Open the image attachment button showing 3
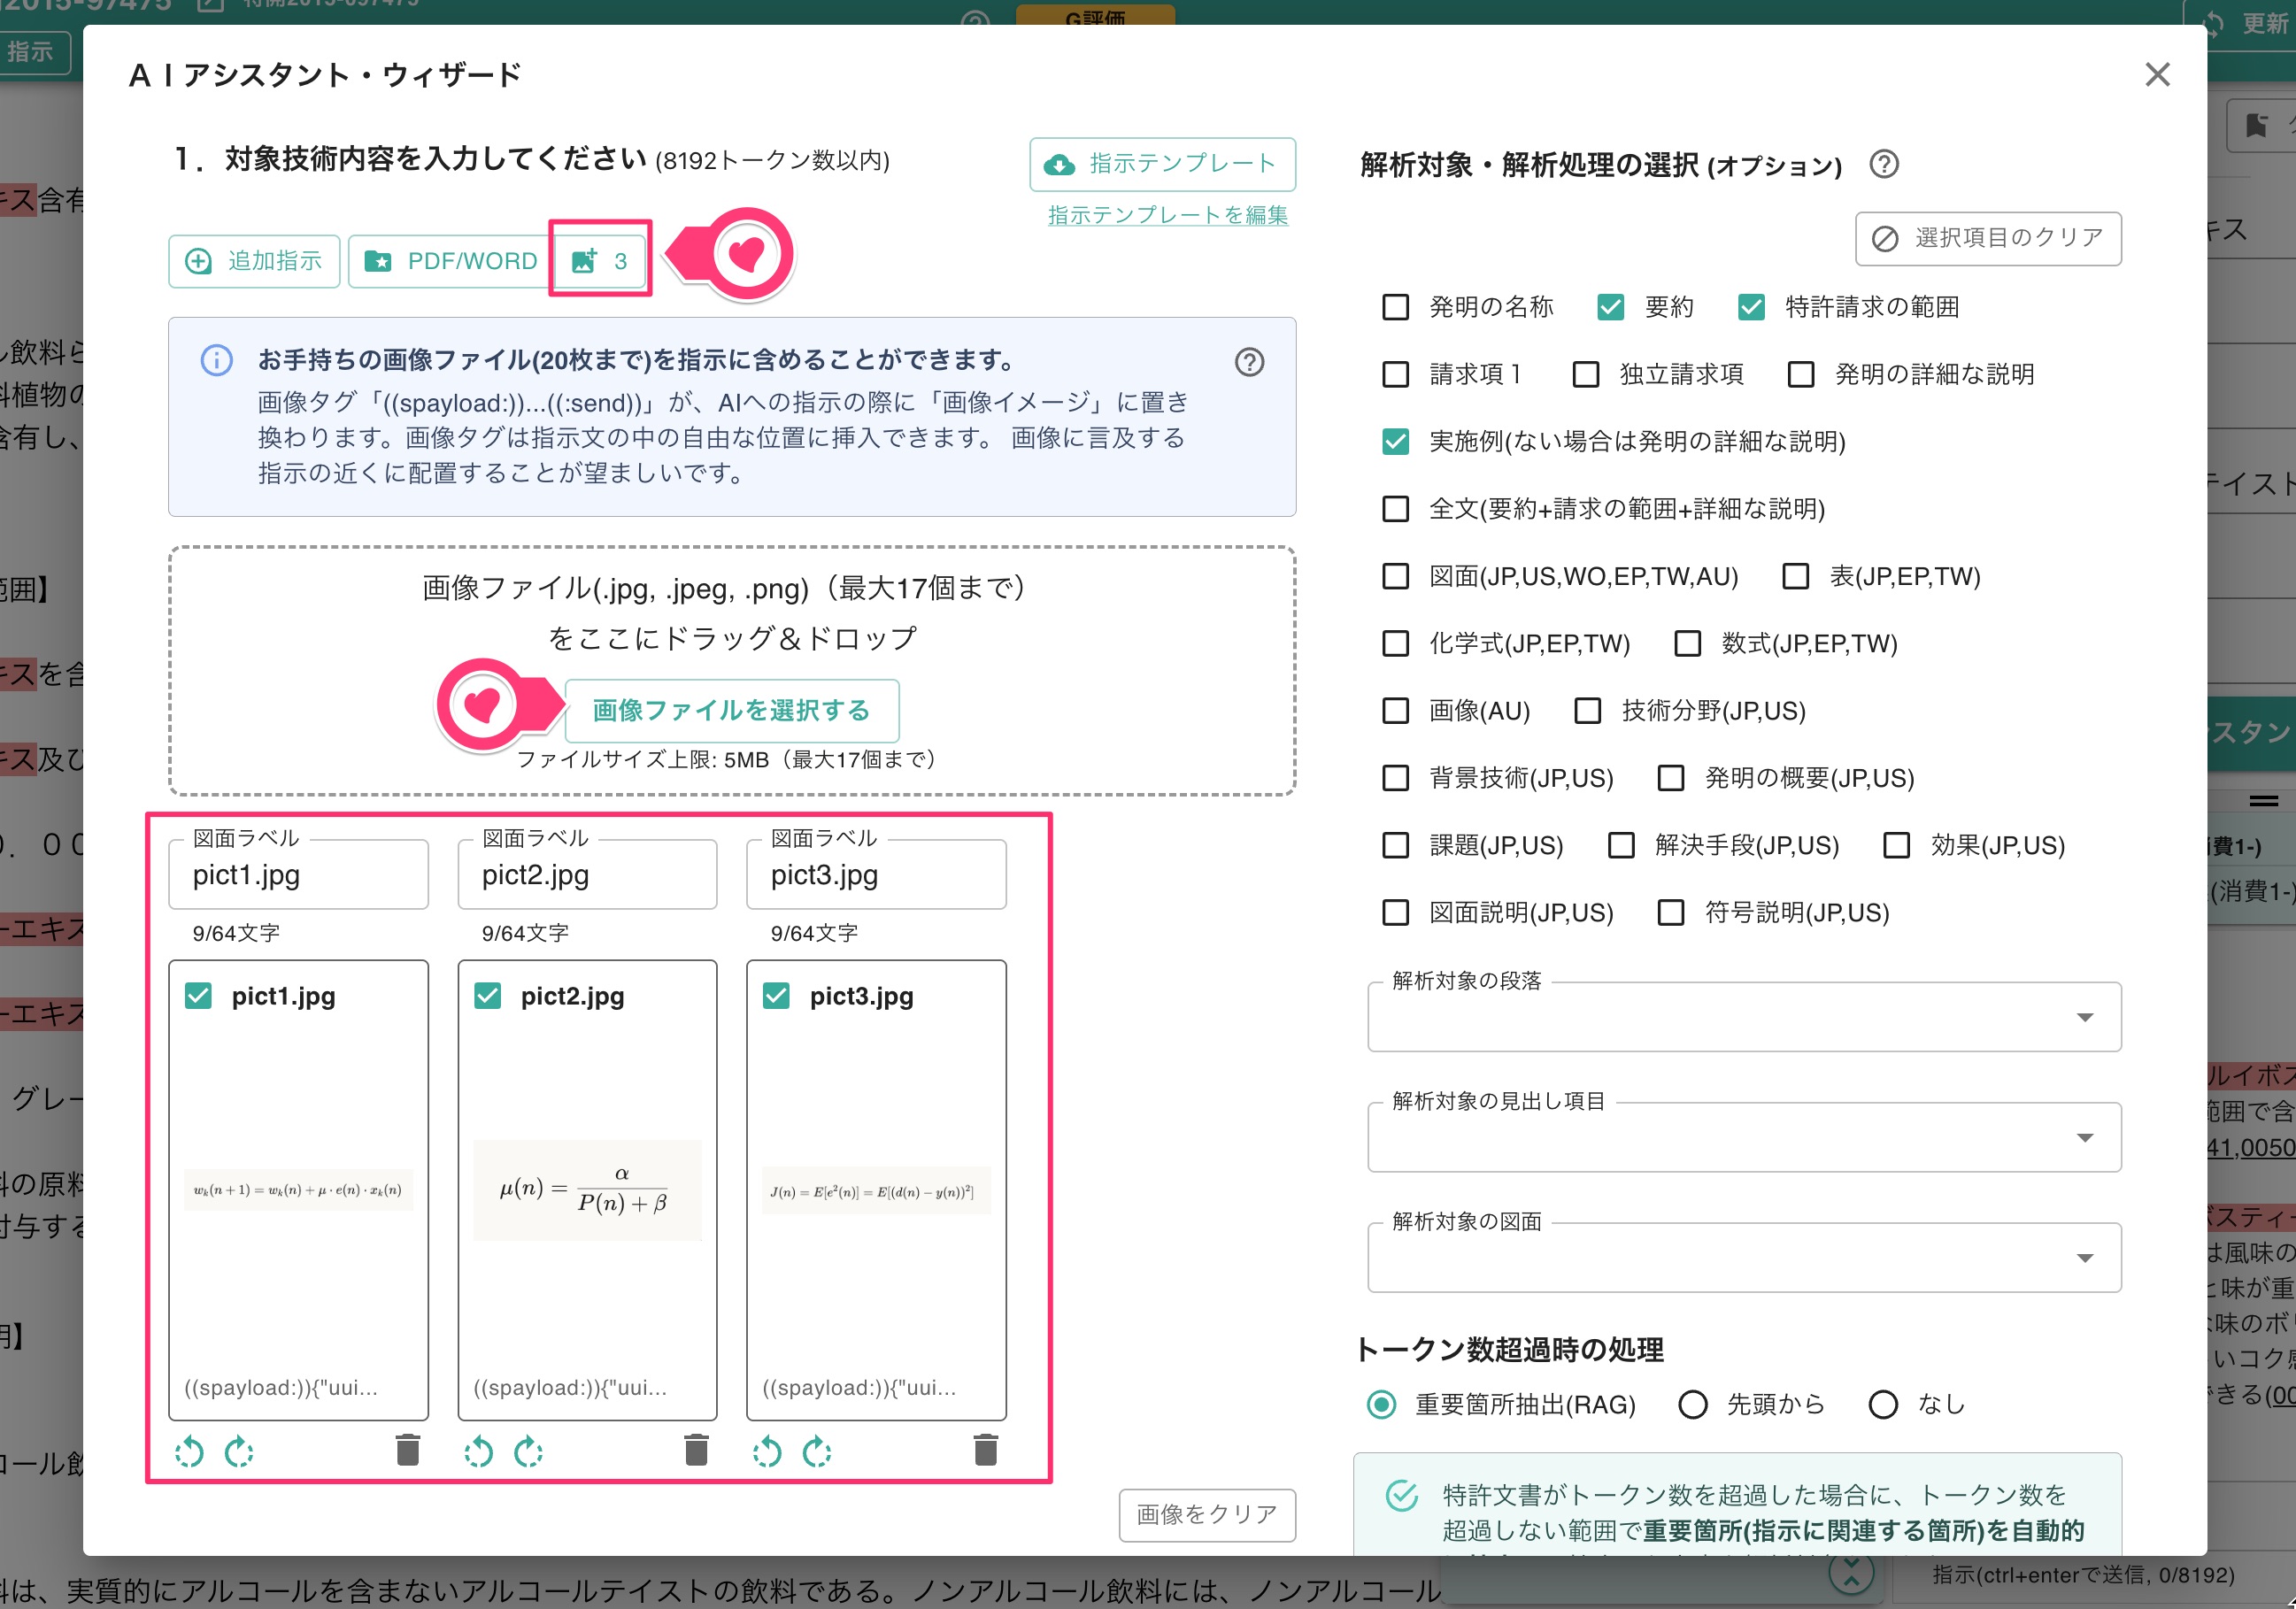The image size is (2296, 1609). tap(600, 261)
